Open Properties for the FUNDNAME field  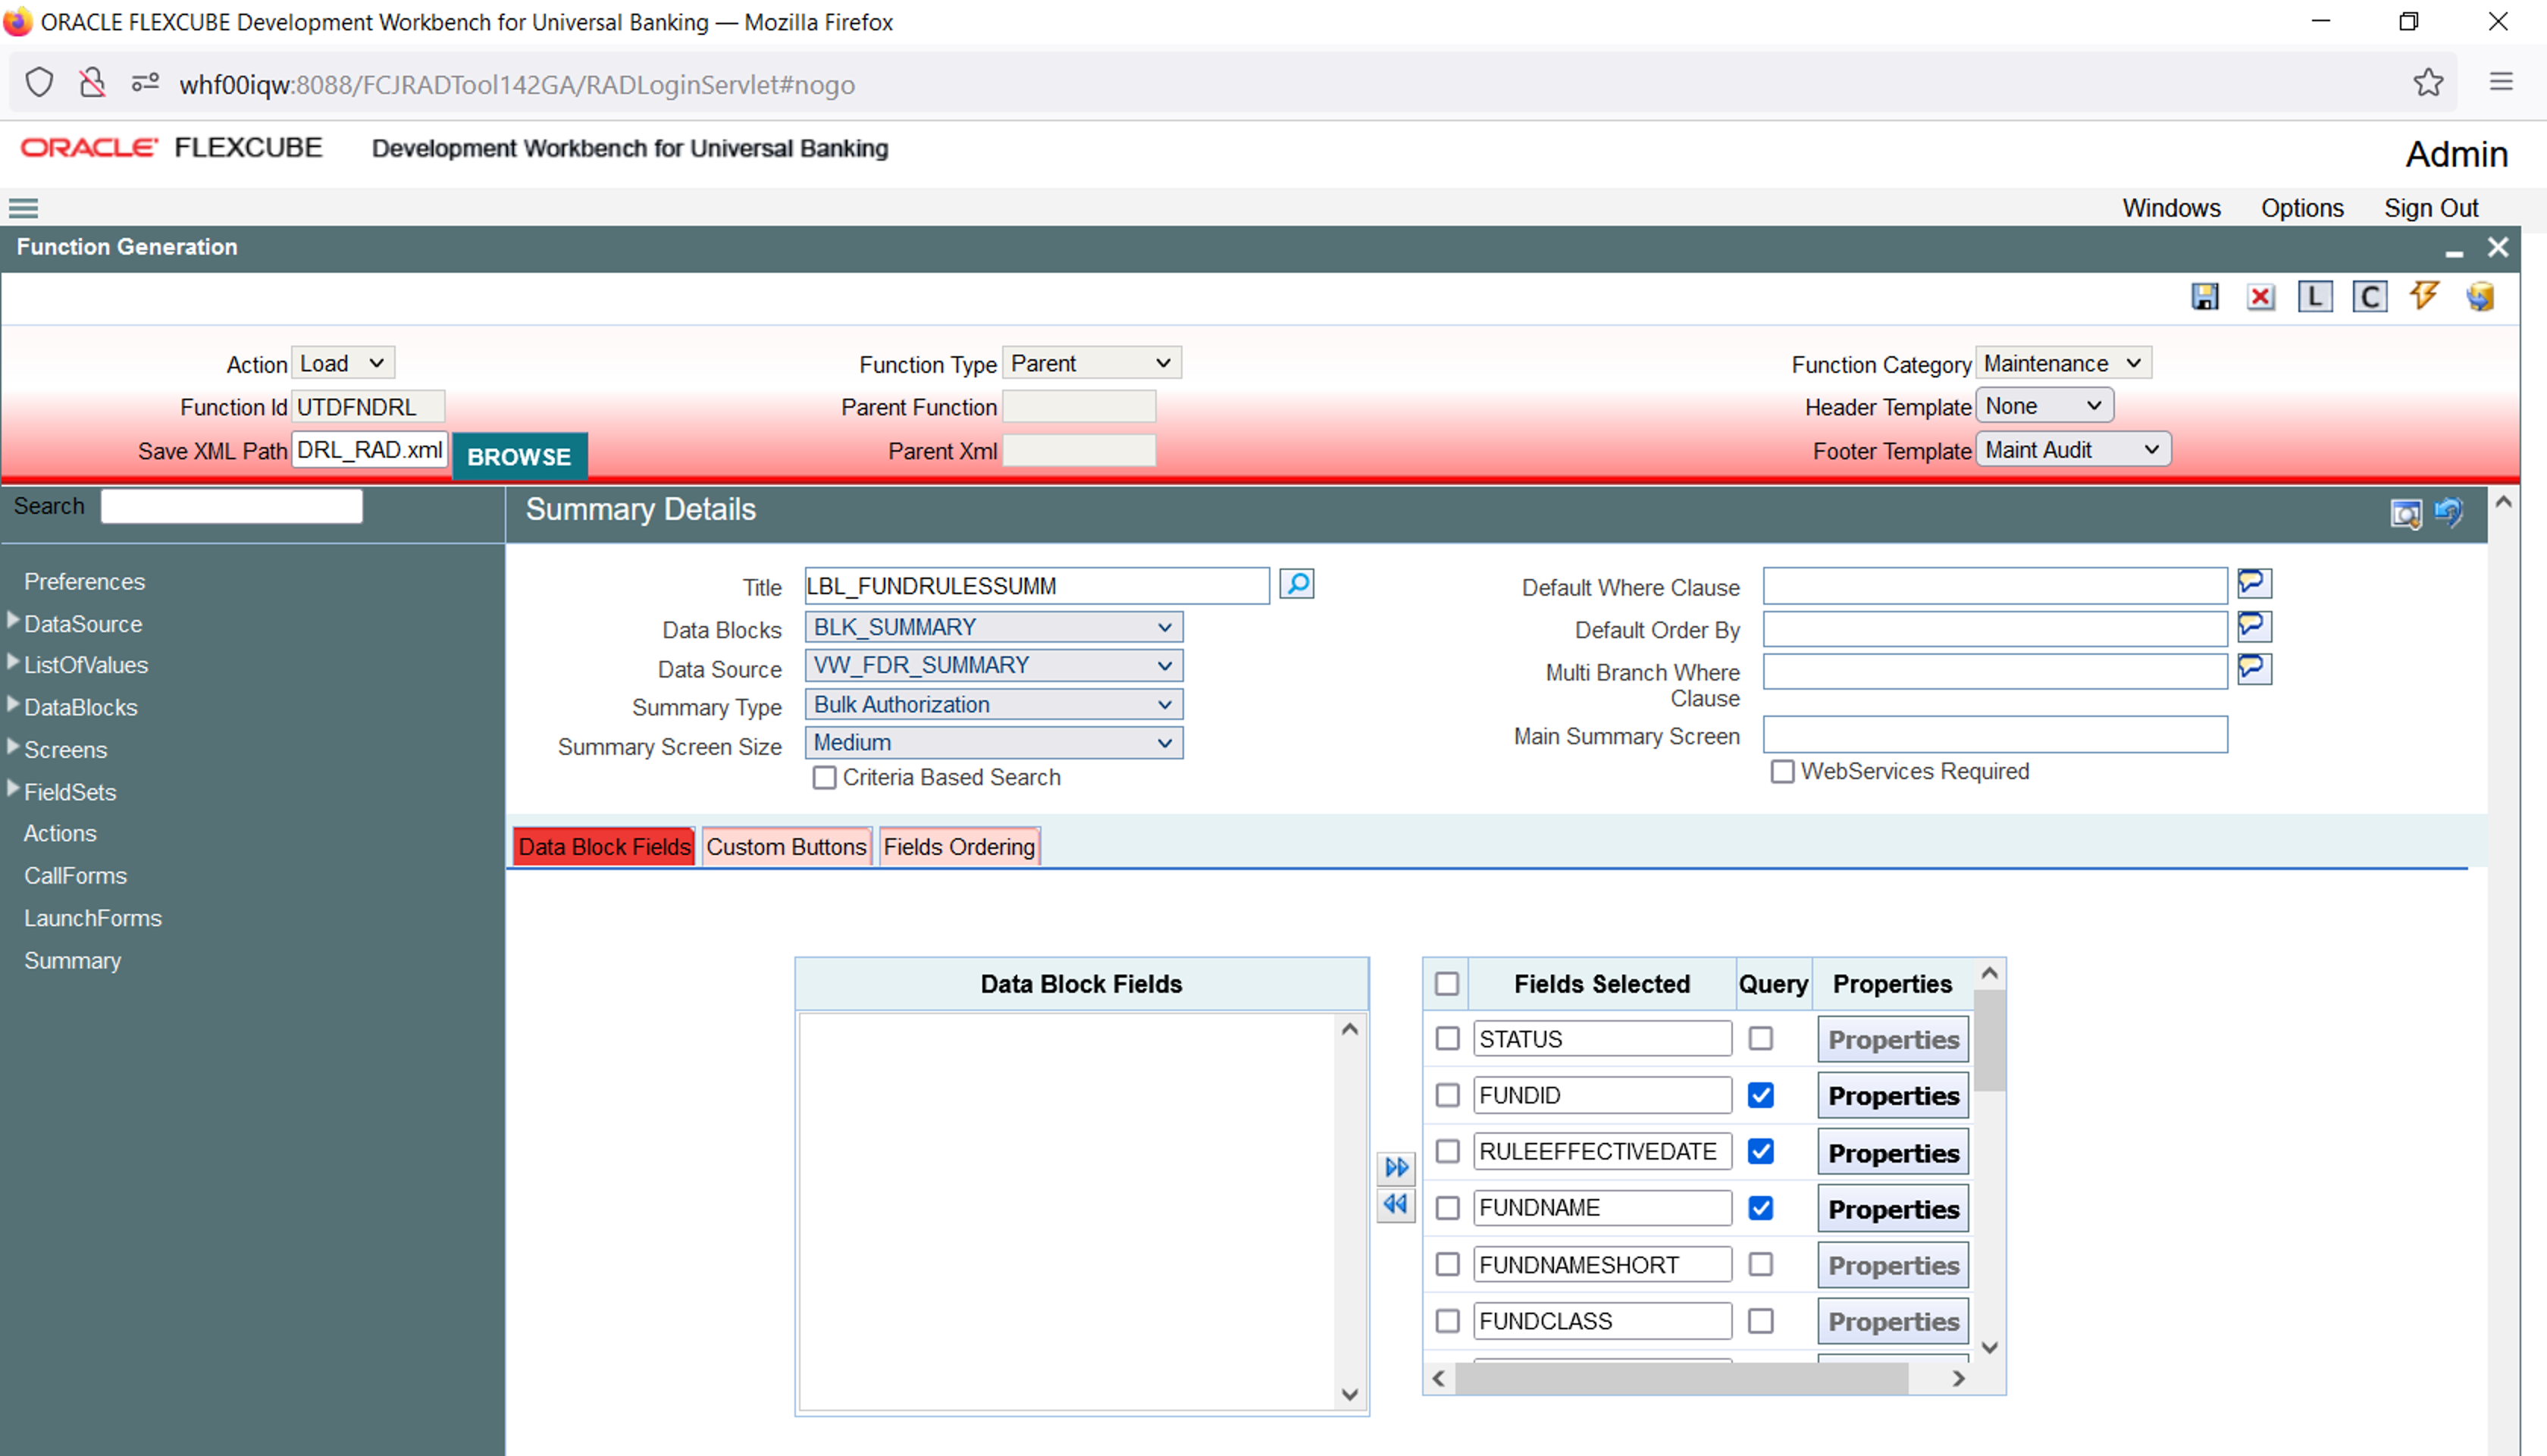click(x=1893, y=1209)
